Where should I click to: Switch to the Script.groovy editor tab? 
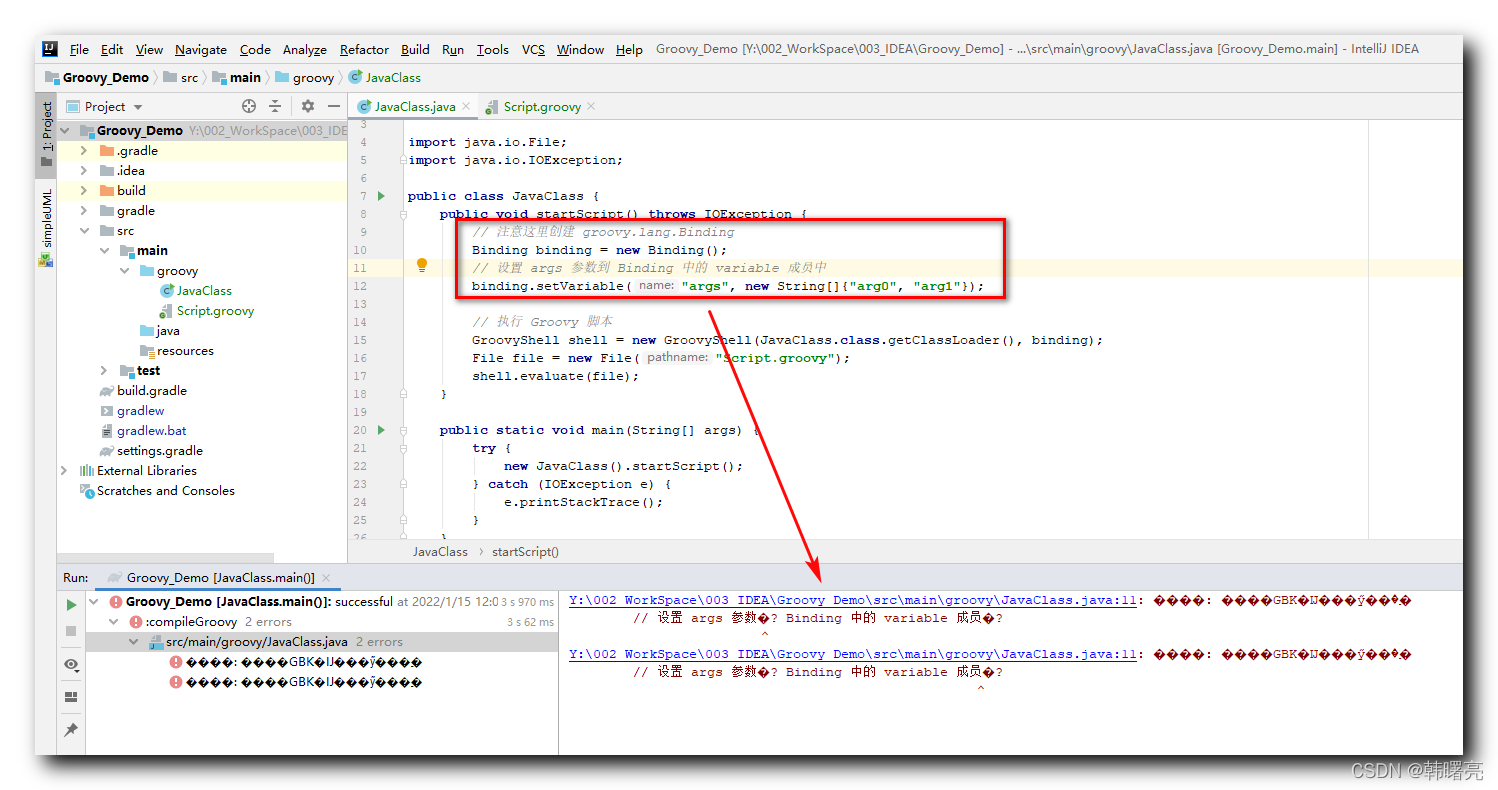pos(541,106)
